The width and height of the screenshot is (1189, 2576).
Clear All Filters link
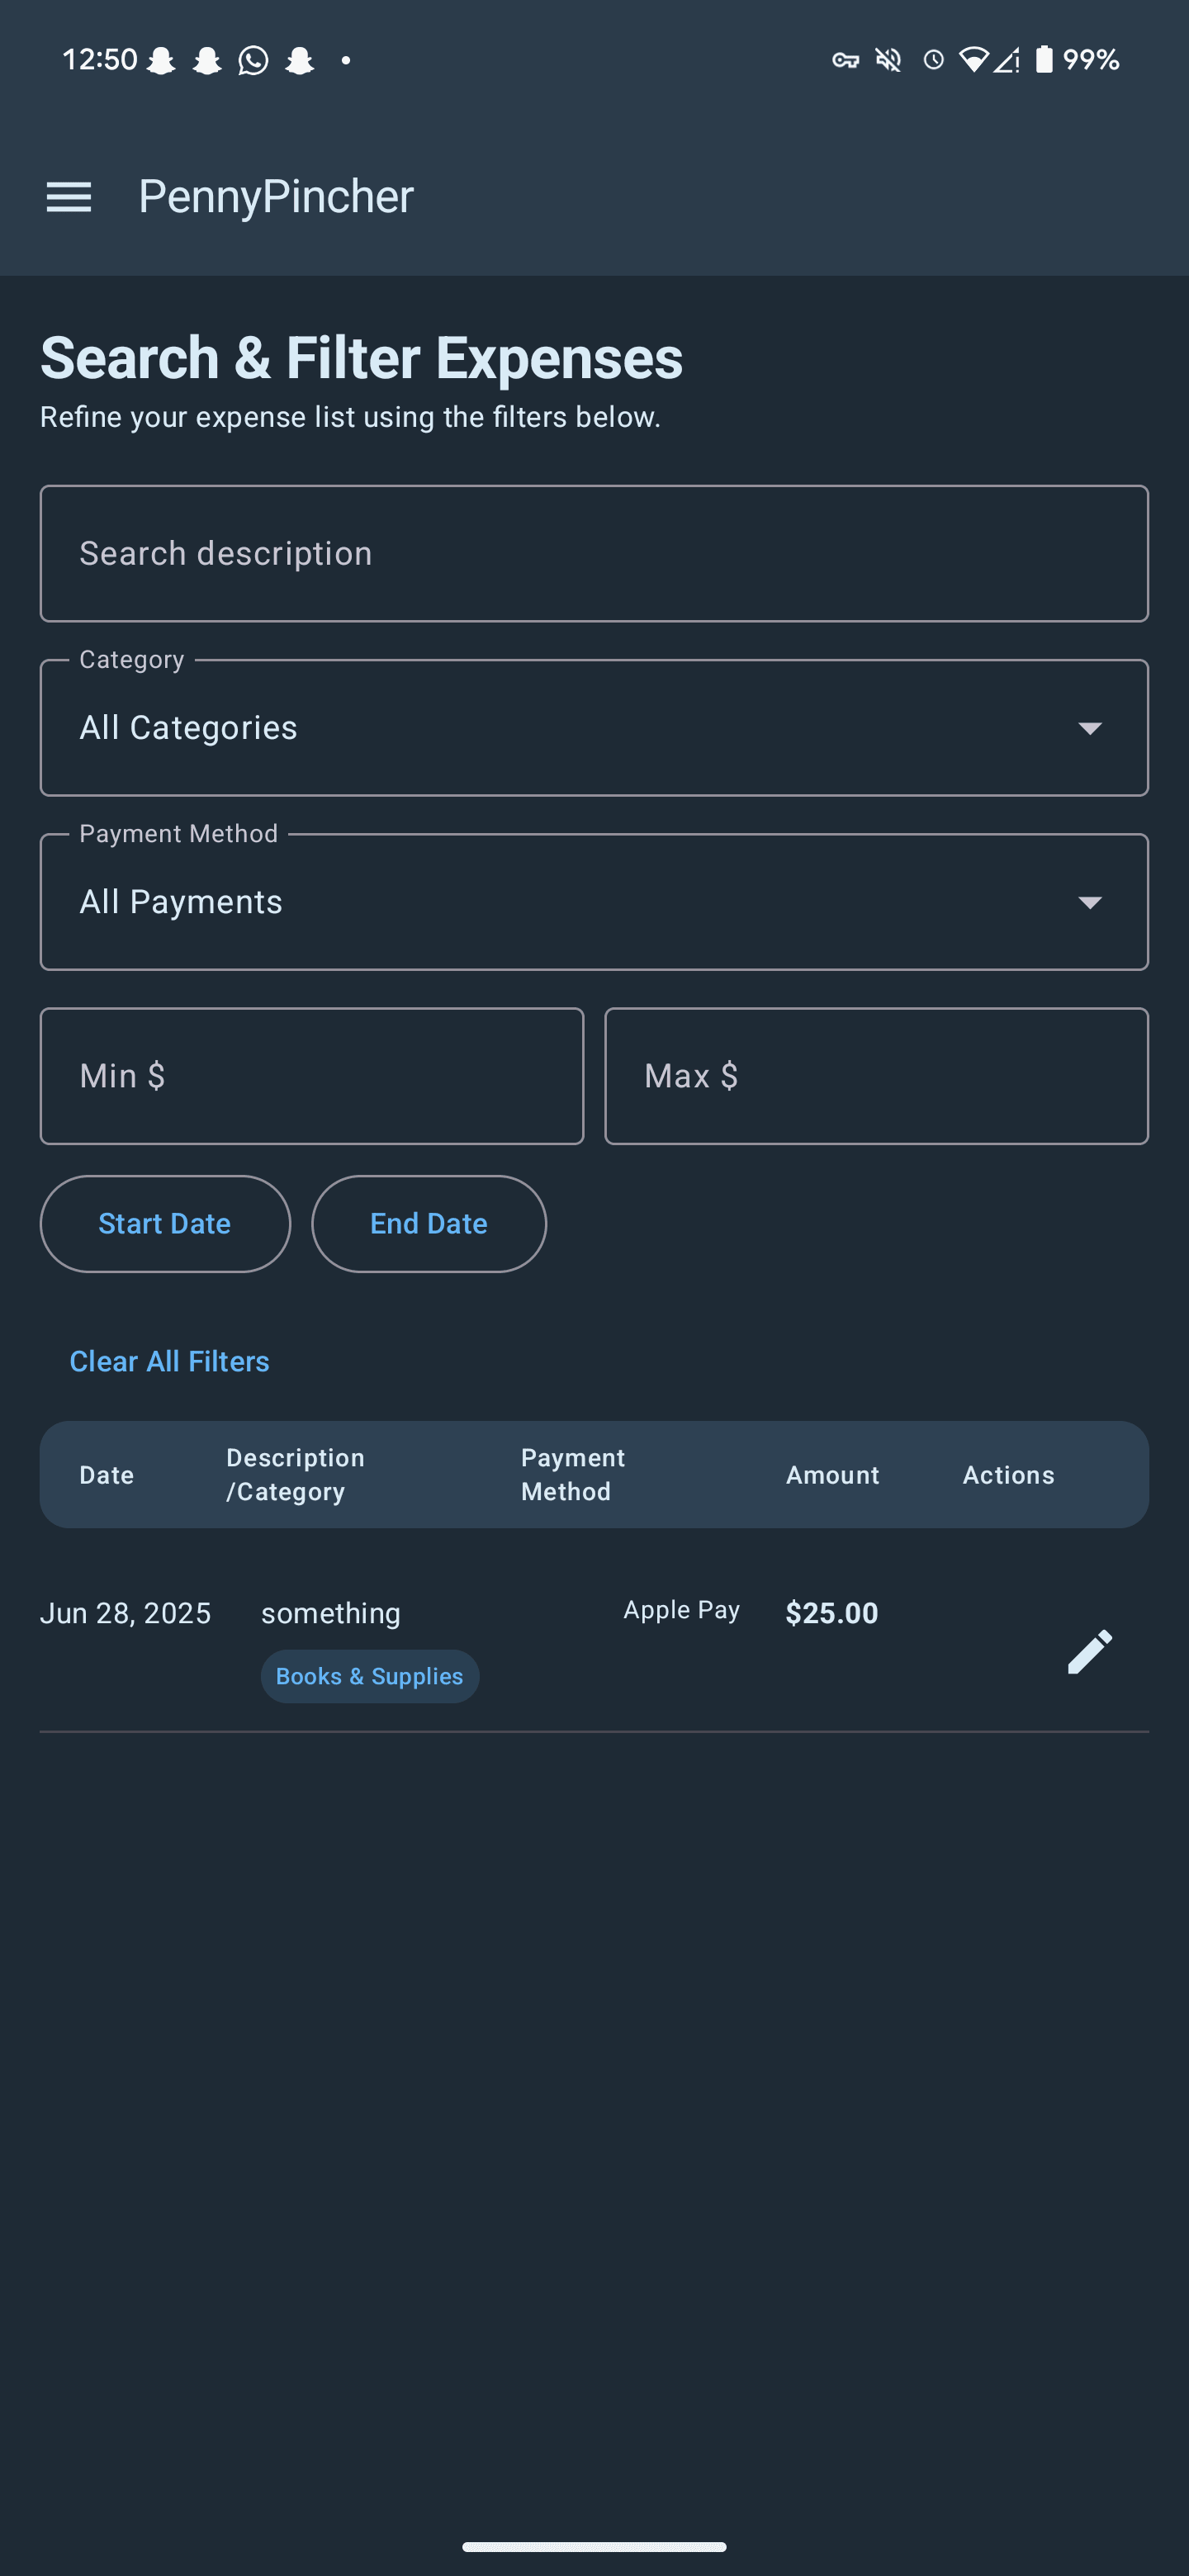pos(169,1361)
